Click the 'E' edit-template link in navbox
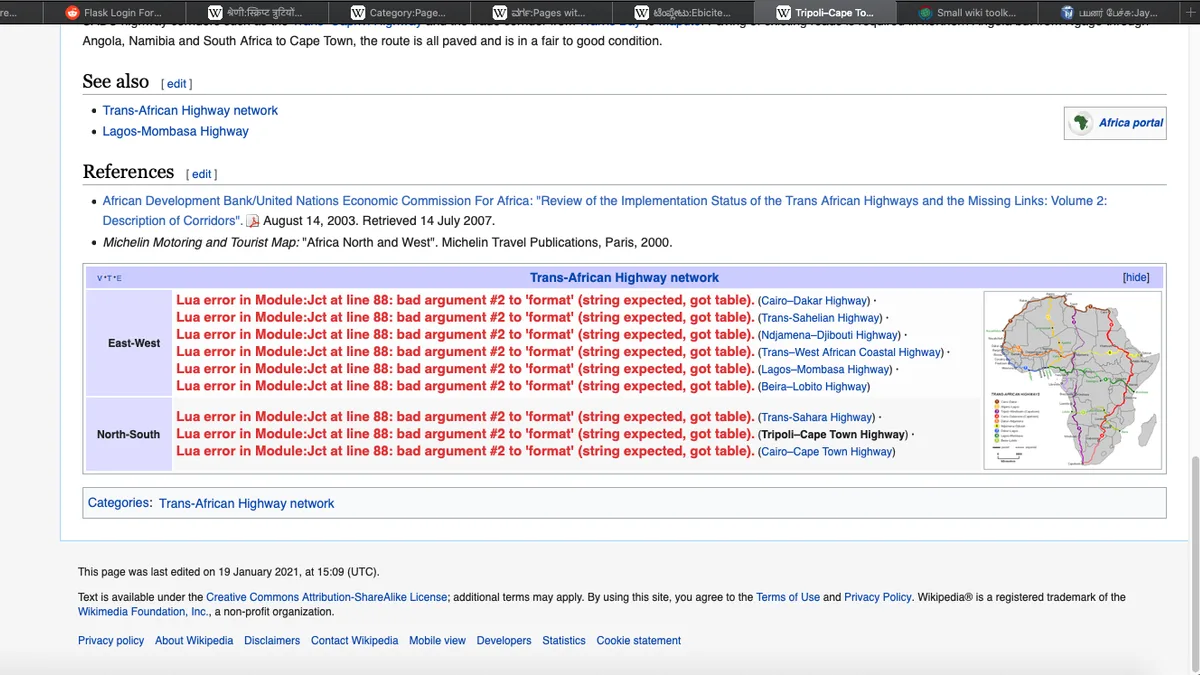The height and width of the screenshot is (675, 1200). (x=118, y=278)
